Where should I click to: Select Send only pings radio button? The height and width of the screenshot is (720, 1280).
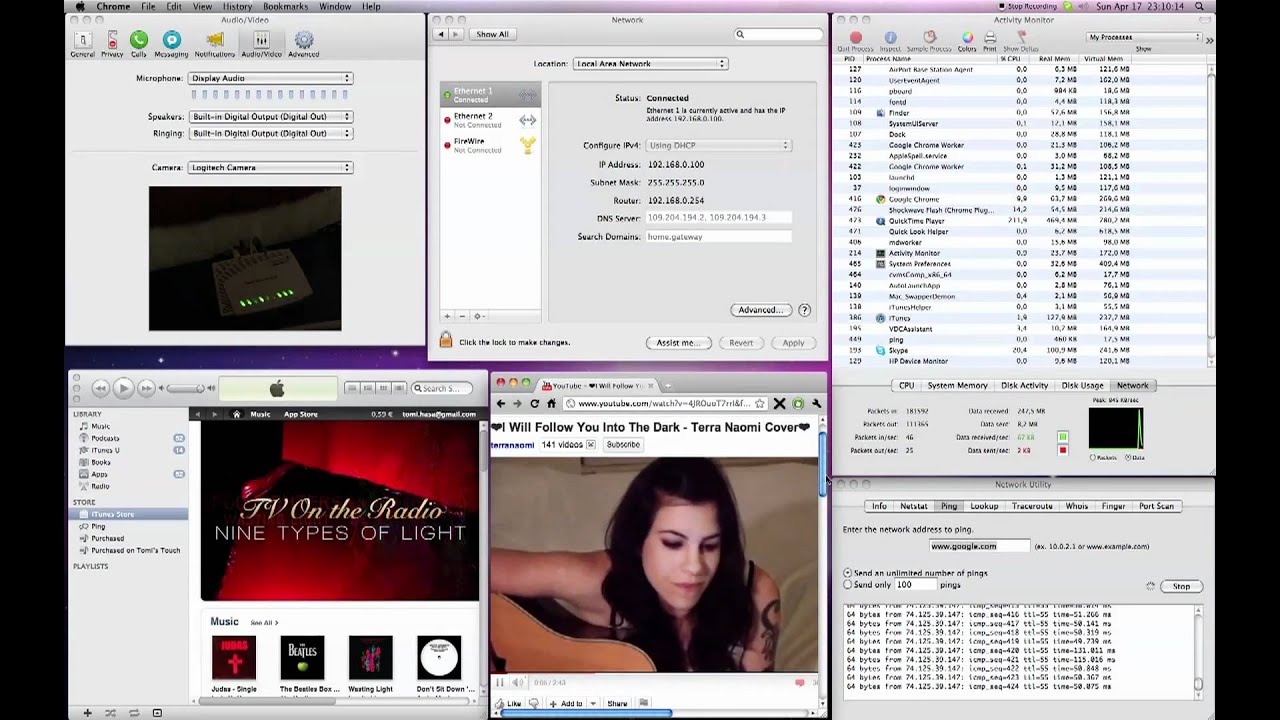click(x=848, y=584)
